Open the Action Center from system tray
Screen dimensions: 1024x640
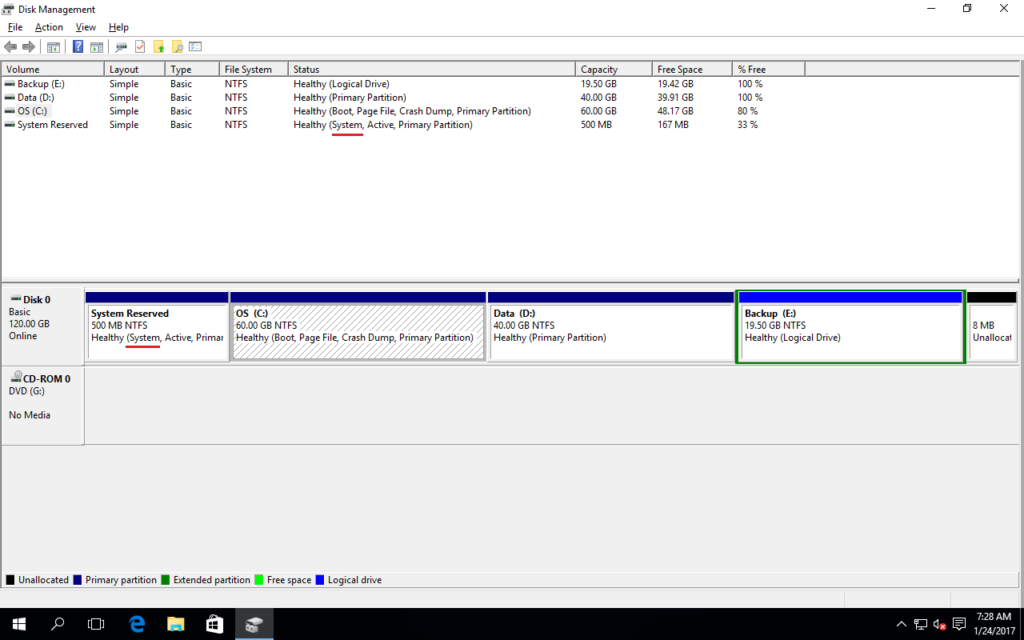coord(958,623)
